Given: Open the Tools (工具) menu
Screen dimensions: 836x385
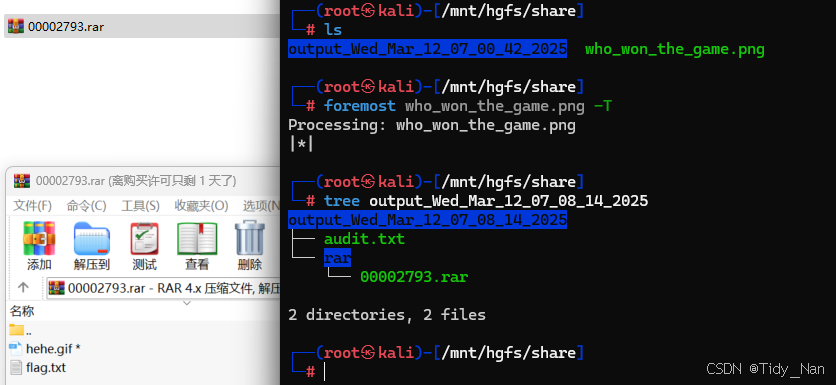Looking at the screenshot, I should tap(140, 206).
